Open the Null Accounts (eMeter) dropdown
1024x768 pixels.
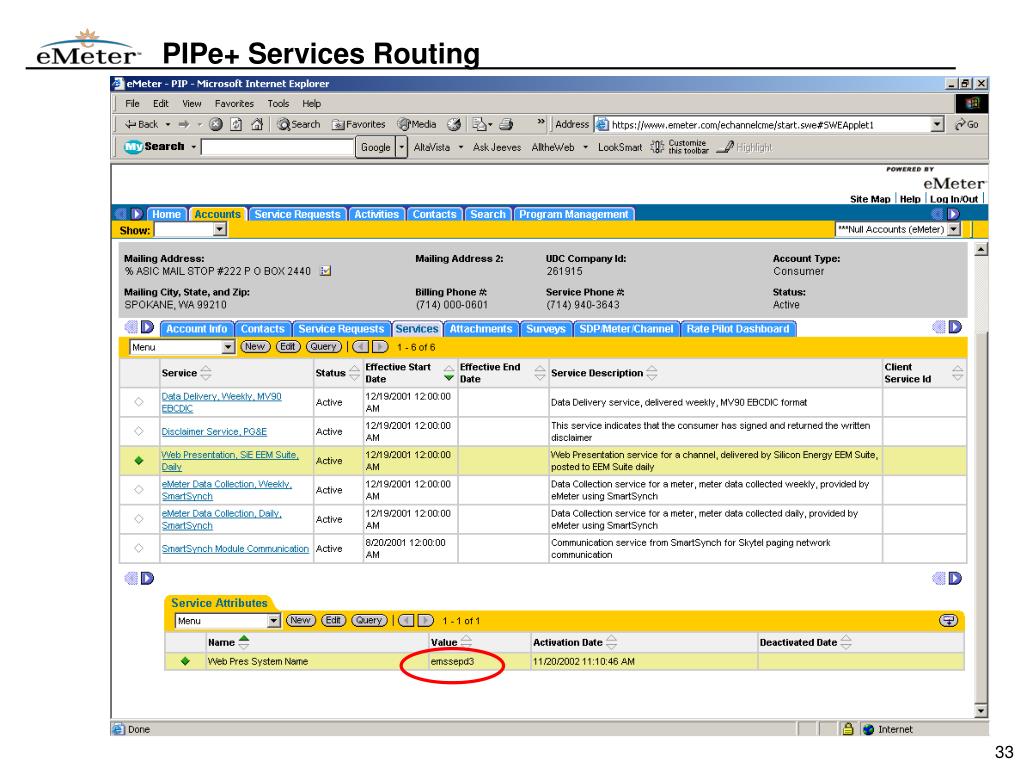pyautogui.click(x=954, y=229)
